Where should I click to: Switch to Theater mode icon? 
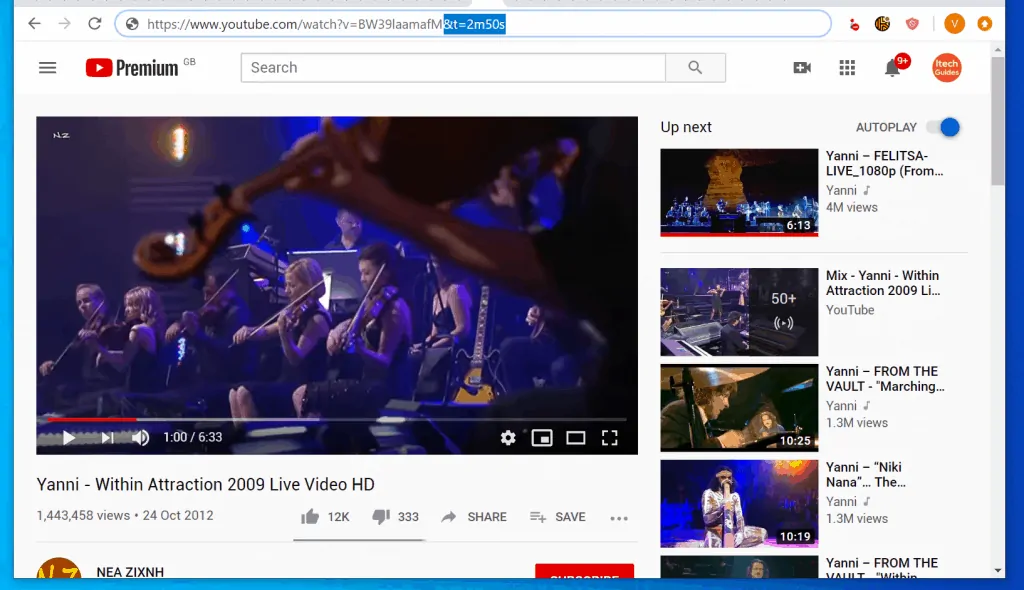pyautogui.click(x=576, y=438)
